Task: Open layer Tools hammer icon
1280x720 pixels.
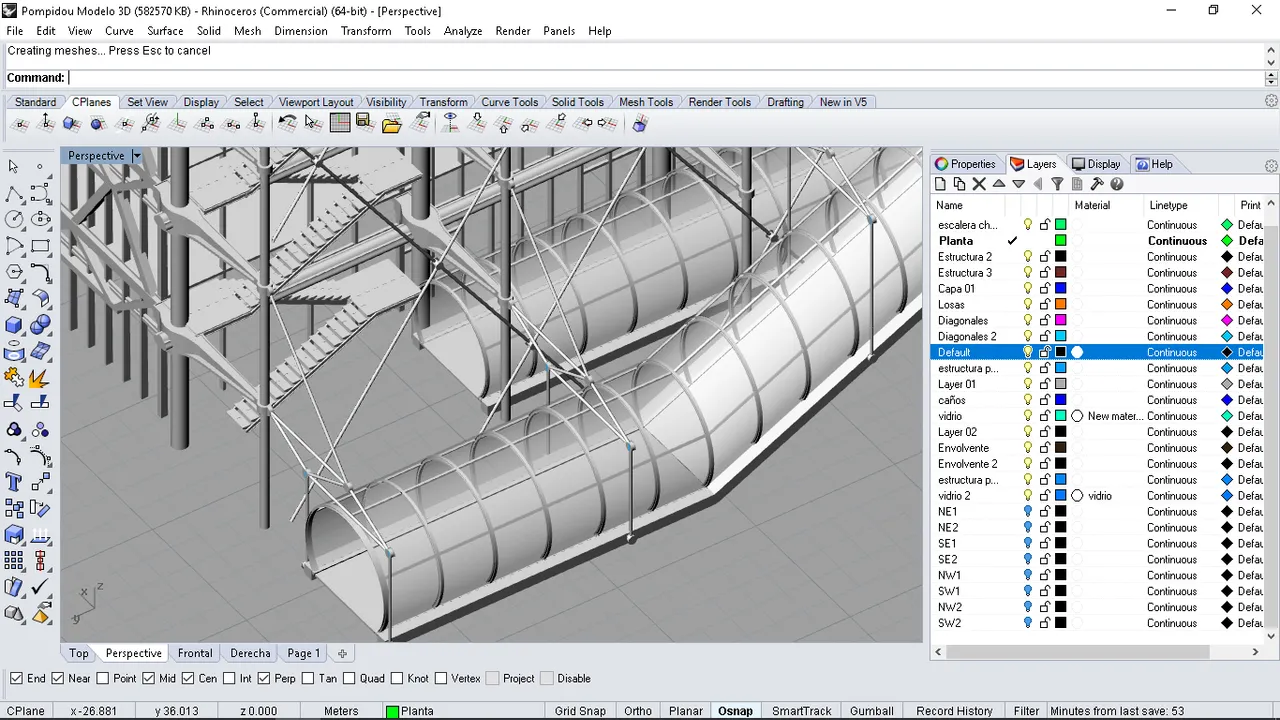Action: click(x=1097, y=184)
